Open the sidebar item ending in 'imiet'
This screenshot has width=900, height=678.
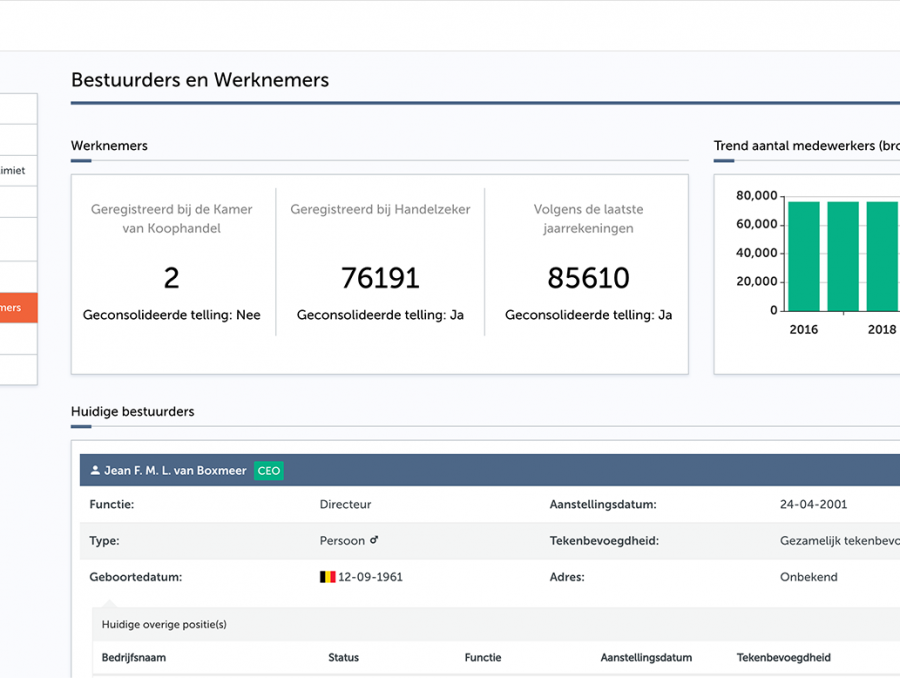18,171
